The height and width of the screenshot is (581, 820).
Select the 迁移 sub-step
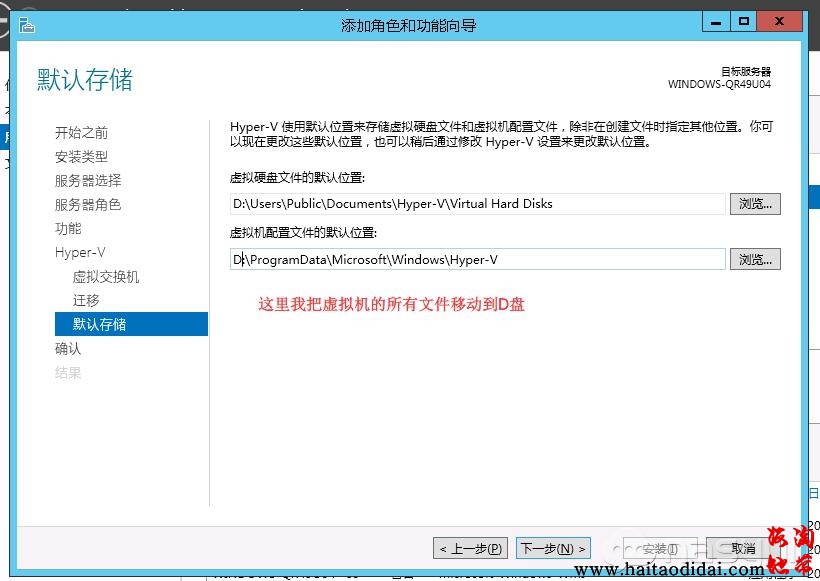click(x=86, y=301)
